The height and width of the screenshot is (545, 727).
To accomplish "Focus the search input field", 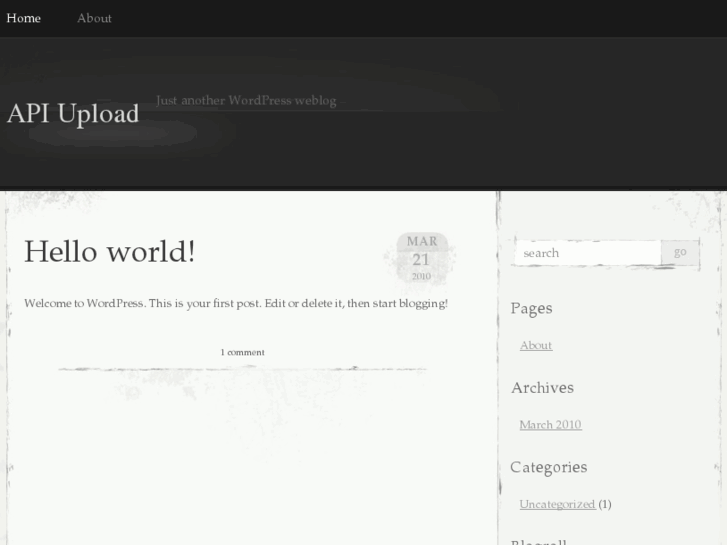I will [588, 253].
